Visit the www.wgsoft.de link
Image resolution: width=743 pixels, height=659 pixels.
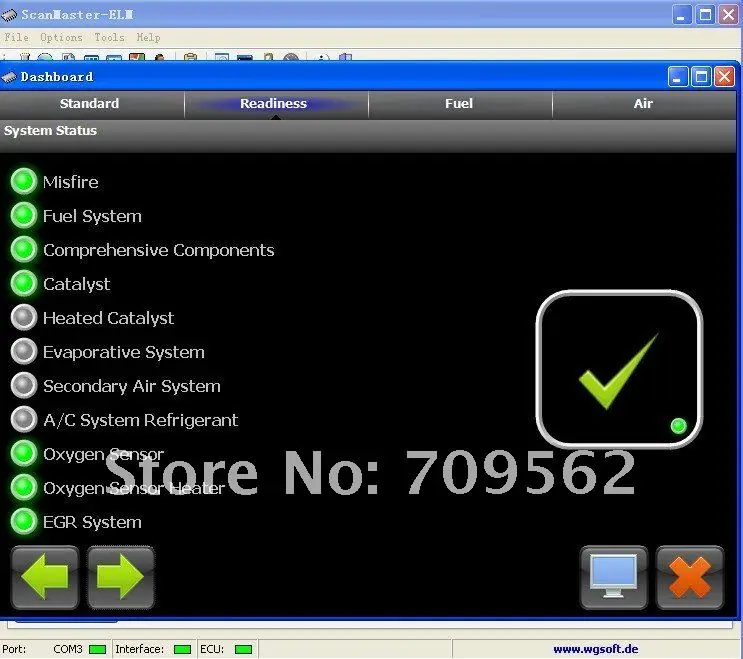[x=596, y=649]
